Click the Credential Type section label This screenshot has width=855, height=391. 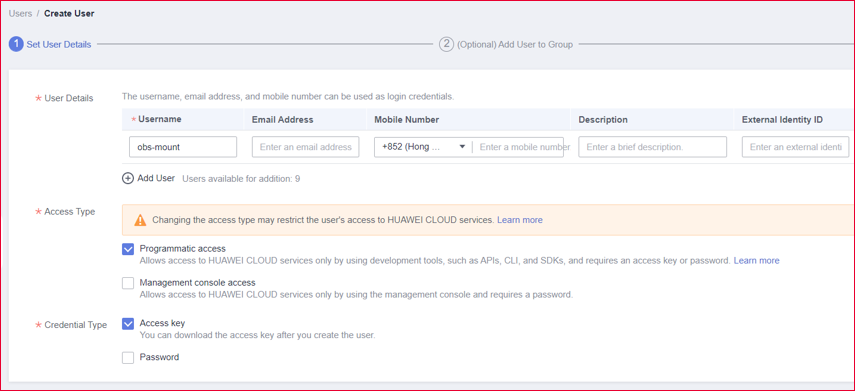coord(75,324)
